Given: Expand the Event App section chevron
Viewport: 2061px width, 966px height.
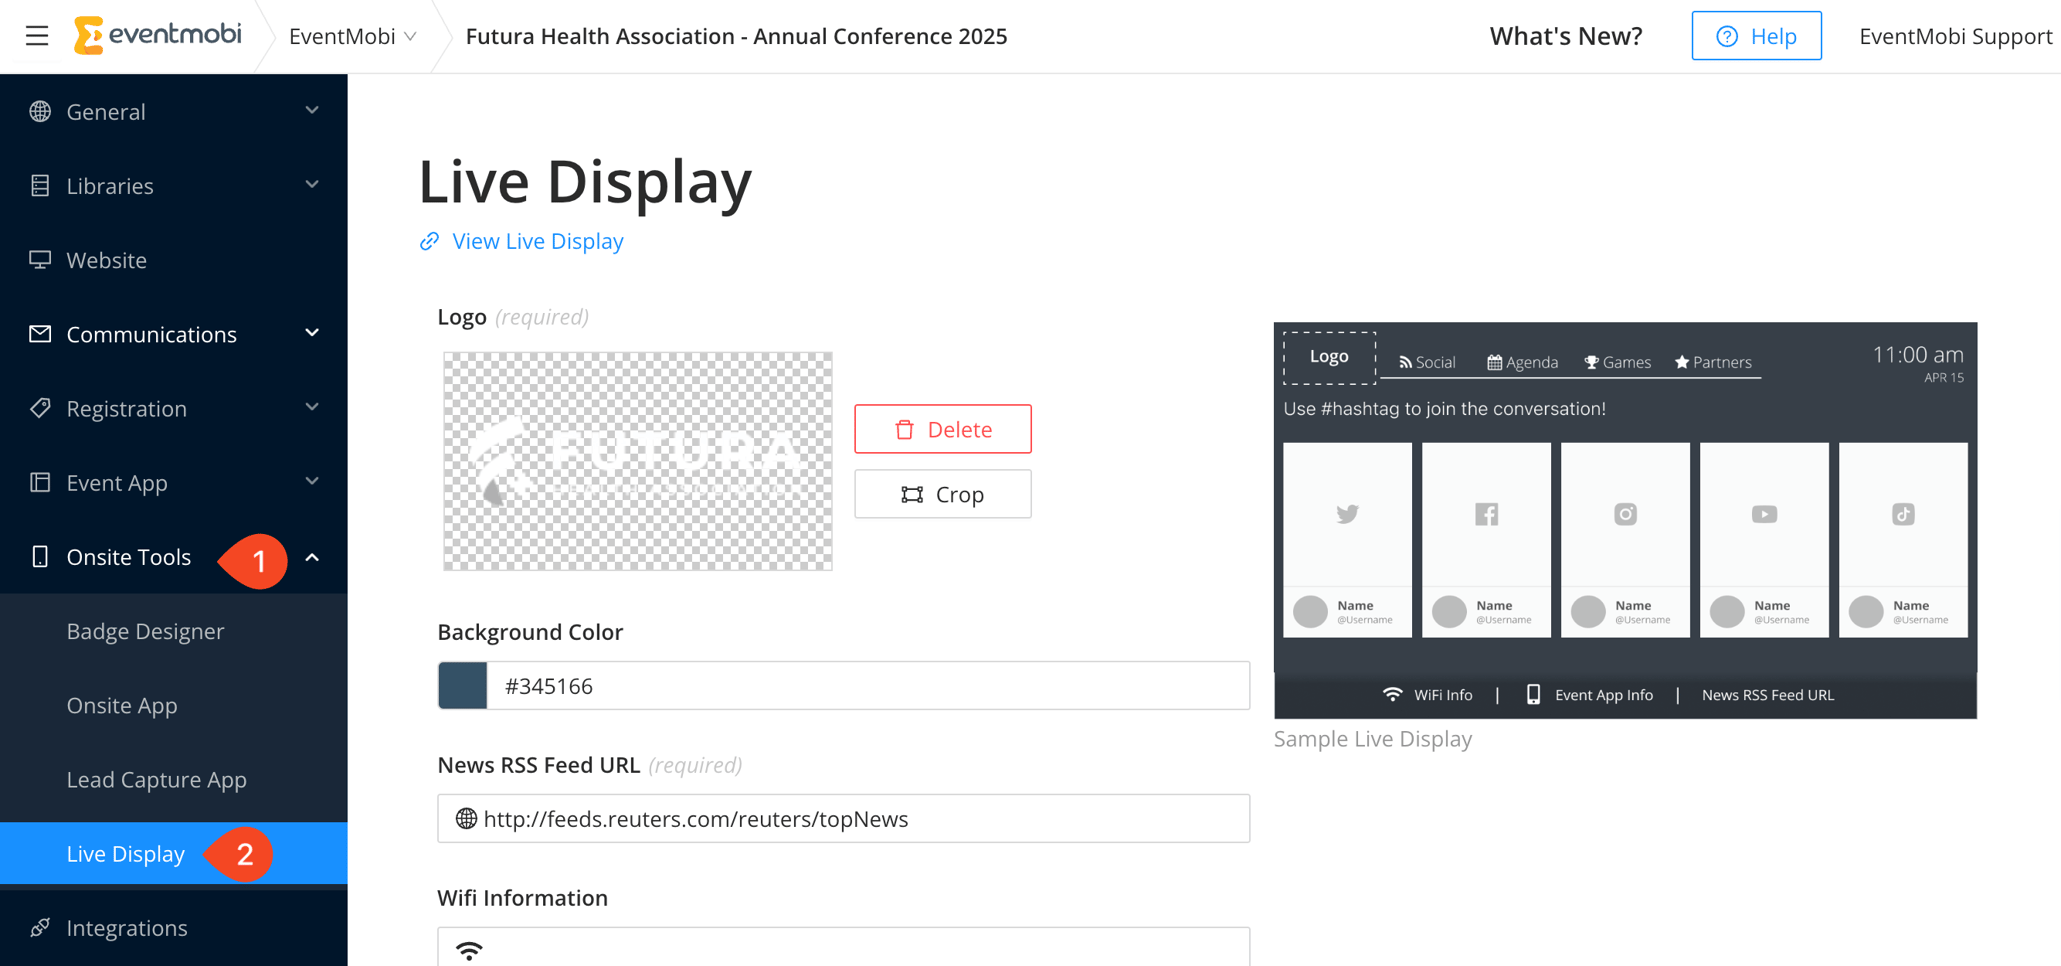Looking at the screenshot, I should tap(312, 481).
